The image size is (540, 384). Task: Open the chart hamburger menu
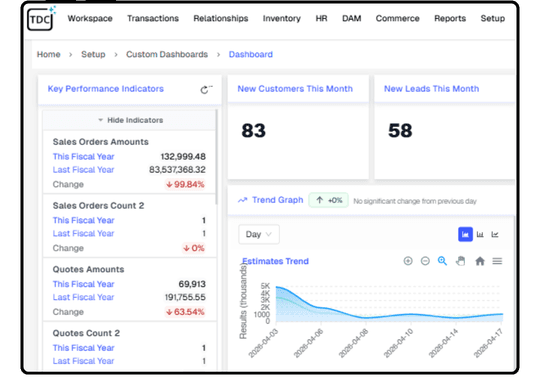point(497,261)
